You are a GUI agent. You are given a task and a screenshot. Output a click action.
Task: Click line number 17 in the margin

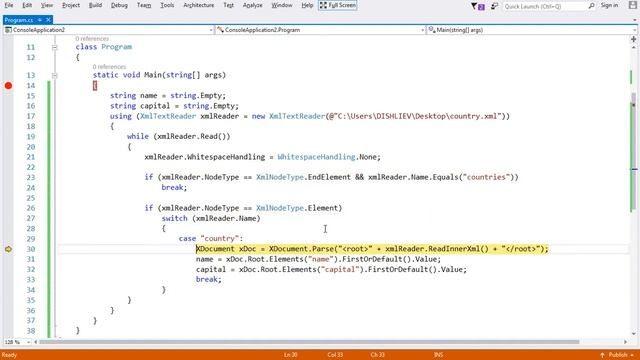31,116
